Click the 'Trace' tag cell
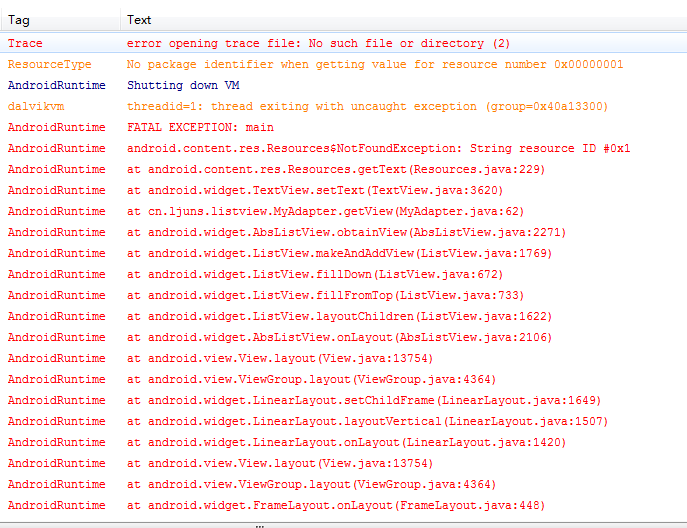This screenshot has width=687, height=528. [25, 43]
